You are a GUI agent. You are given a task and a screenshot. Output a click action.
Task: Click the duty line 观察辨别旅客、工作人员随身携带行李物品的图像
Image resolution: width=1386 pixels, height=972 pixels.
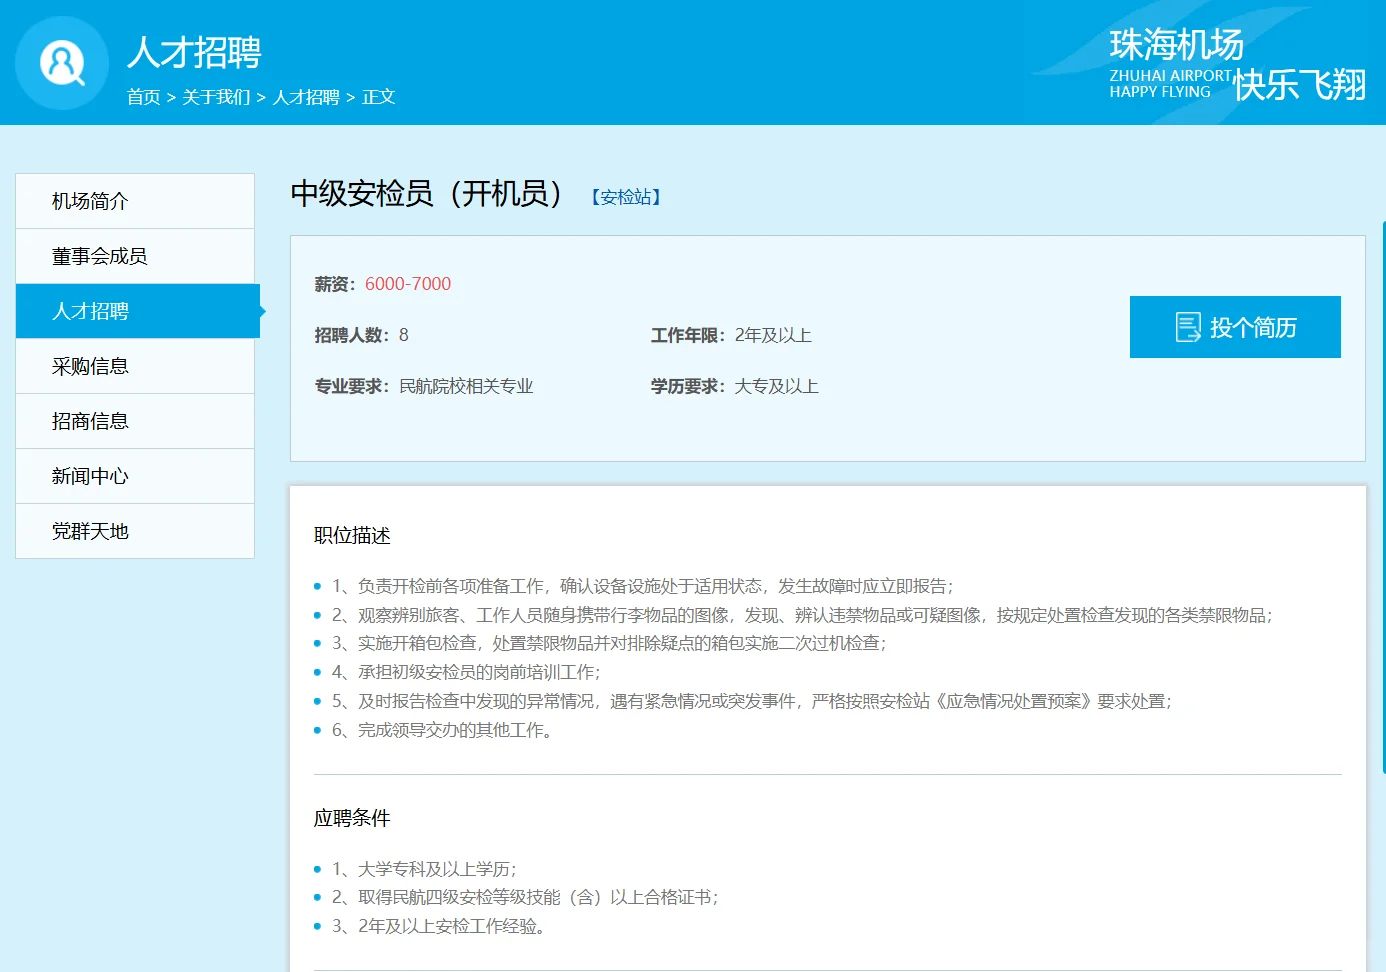point(802,615)
